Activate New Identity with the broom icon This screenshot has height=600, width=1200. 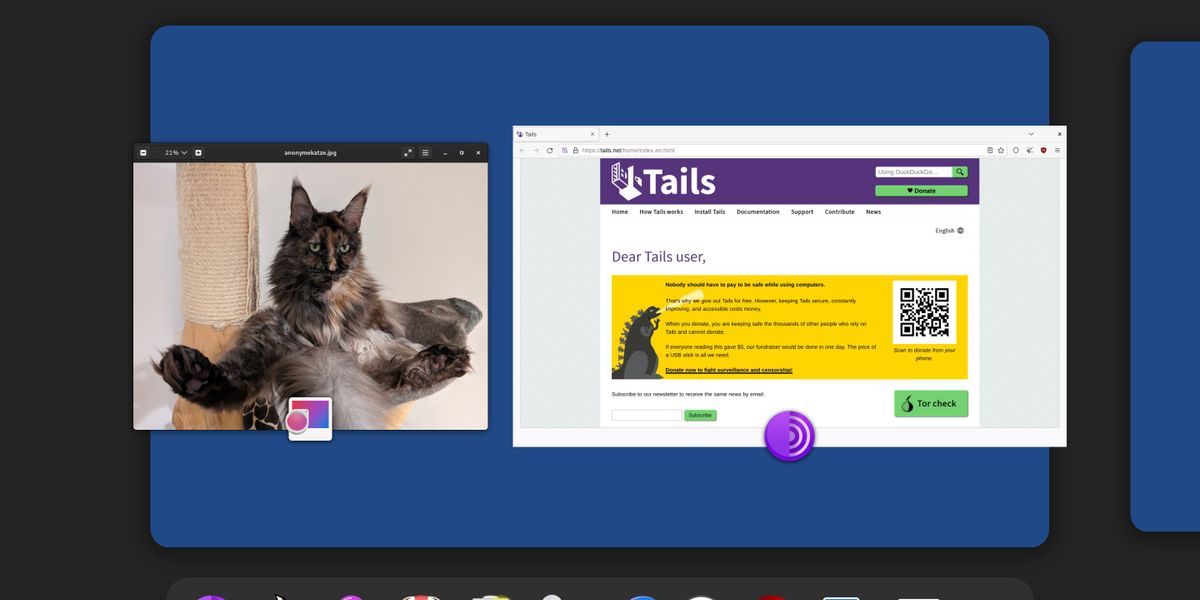click(x=1030, y=150)
